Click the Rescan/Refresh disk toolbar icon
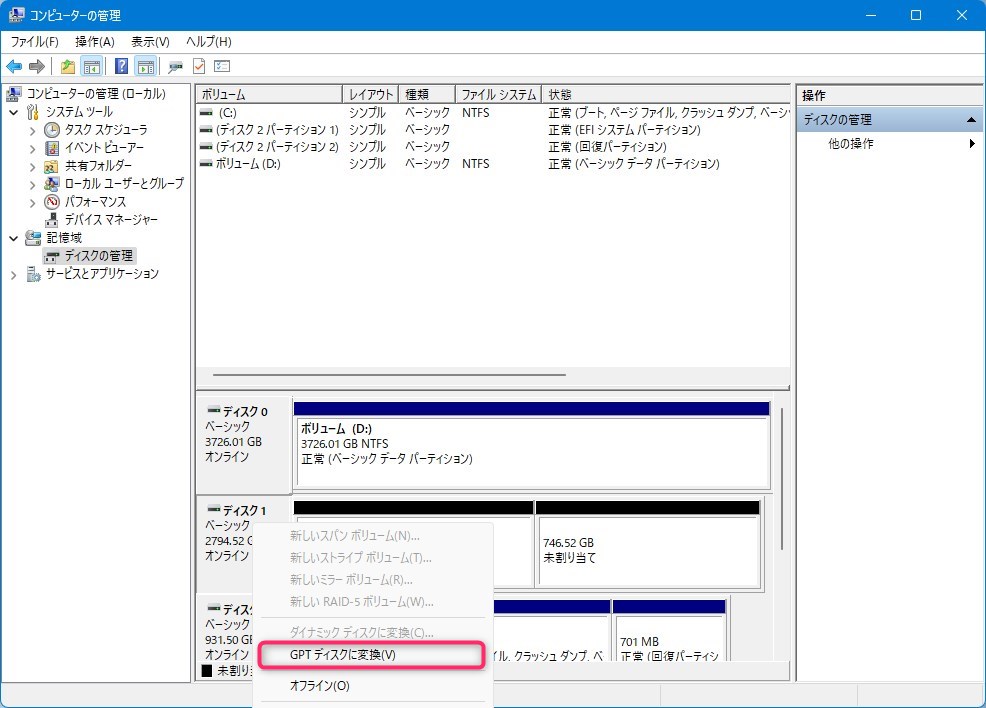Viewport: 986px width, 708px height. [x=176, y=66]
